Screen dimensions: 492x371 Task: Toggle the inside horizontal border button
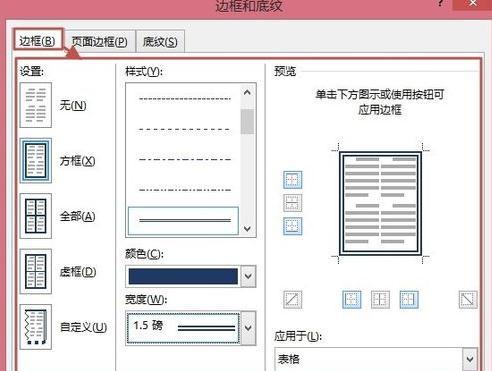tap(293, 203)
